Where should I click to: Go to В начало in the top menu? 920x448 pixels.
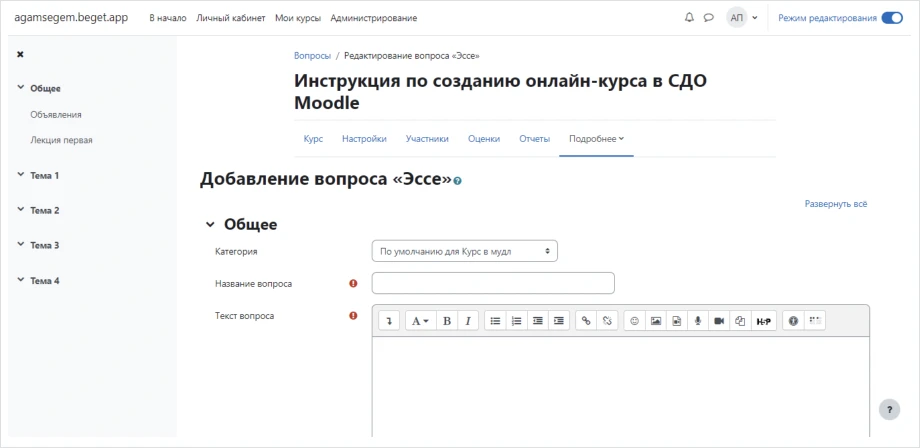pos(168,18)
